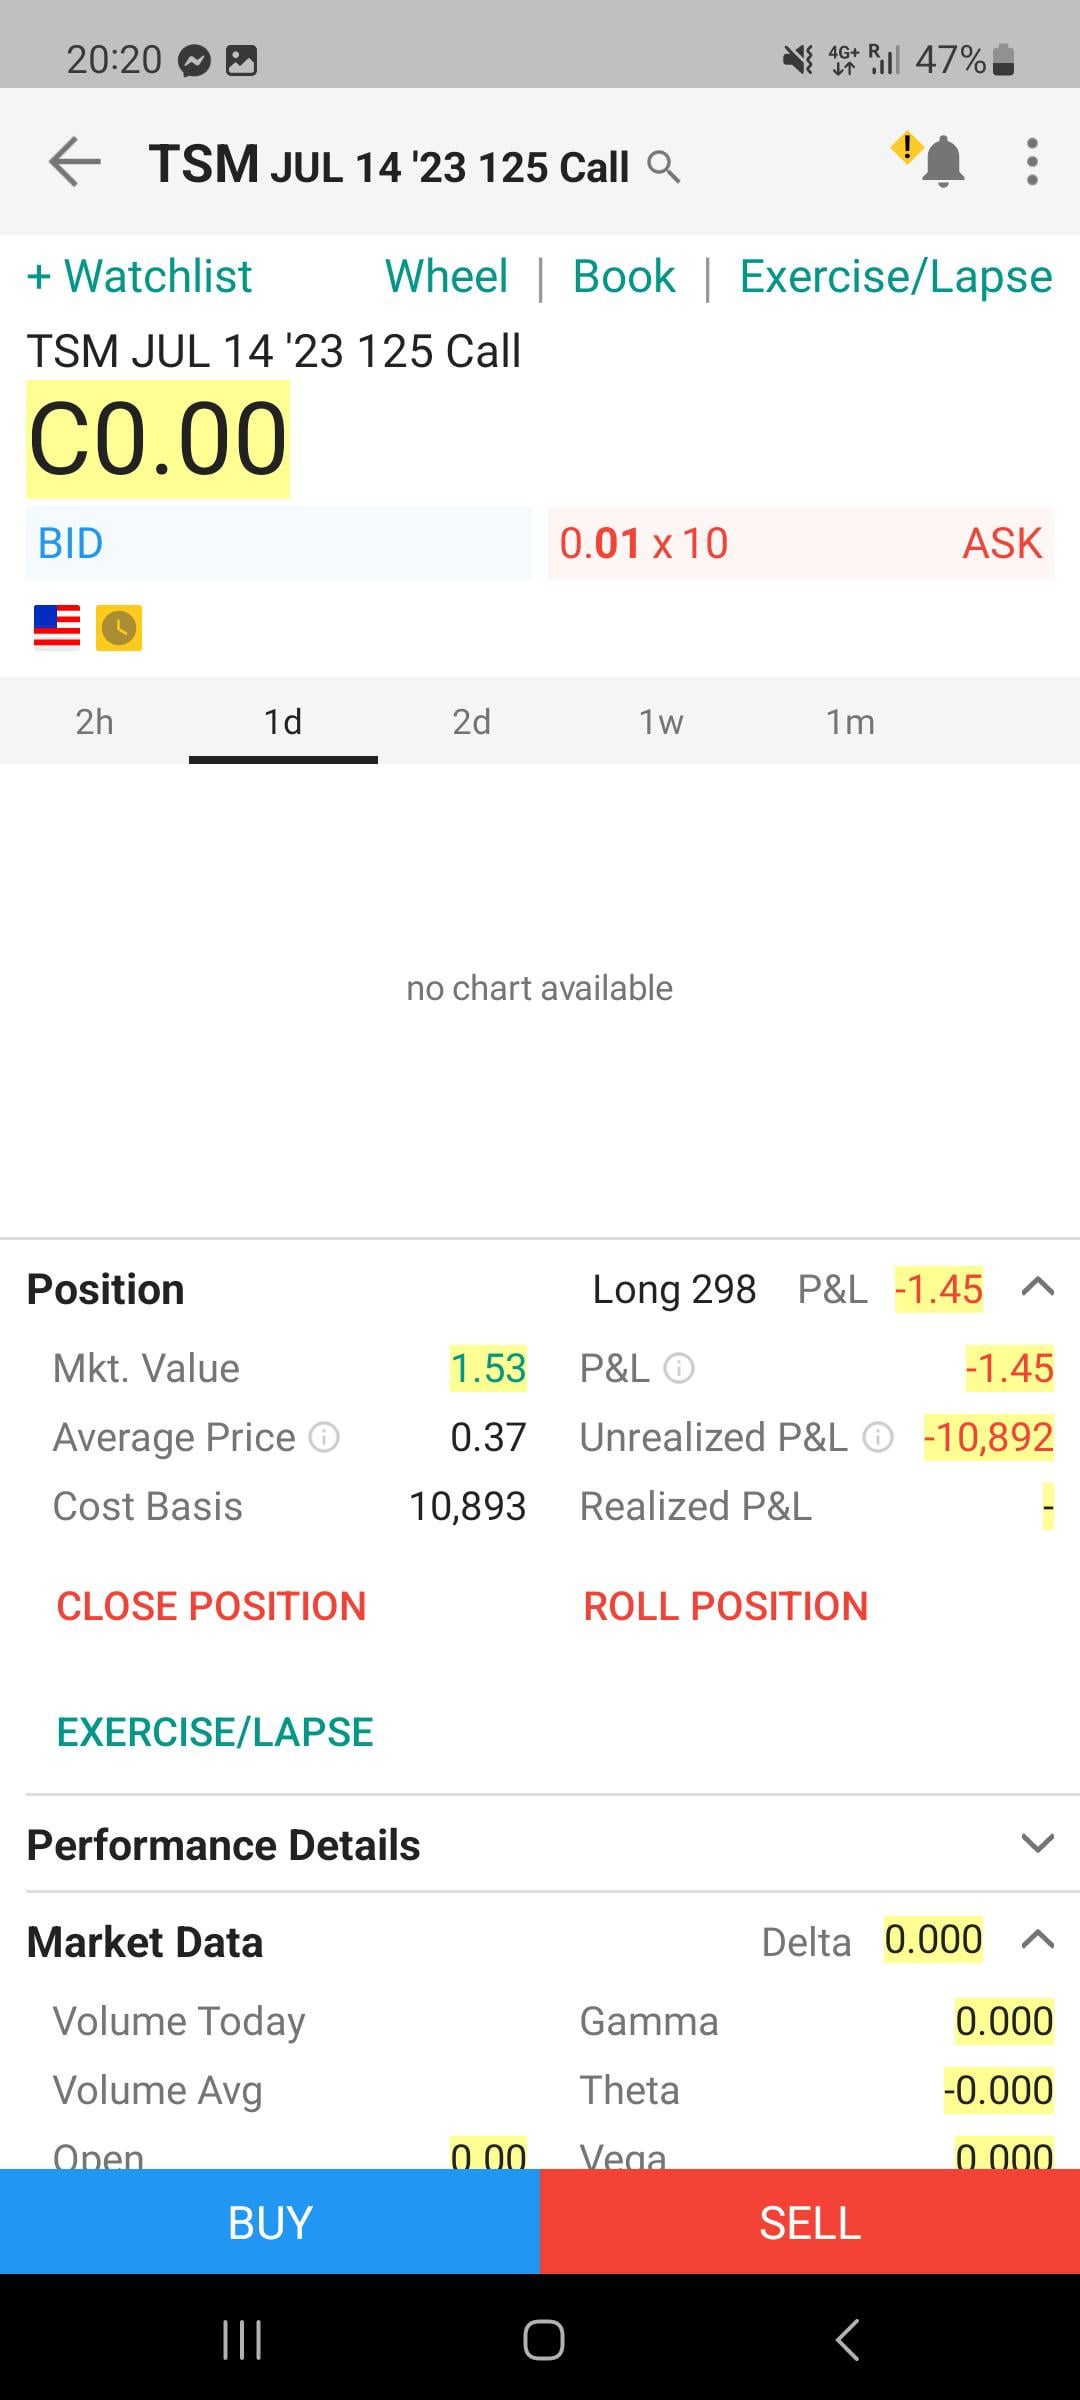The width and height of the screenshot is (1080, 2400).
Task: Open search magnifier next to contract title
Action: point(663,167)
